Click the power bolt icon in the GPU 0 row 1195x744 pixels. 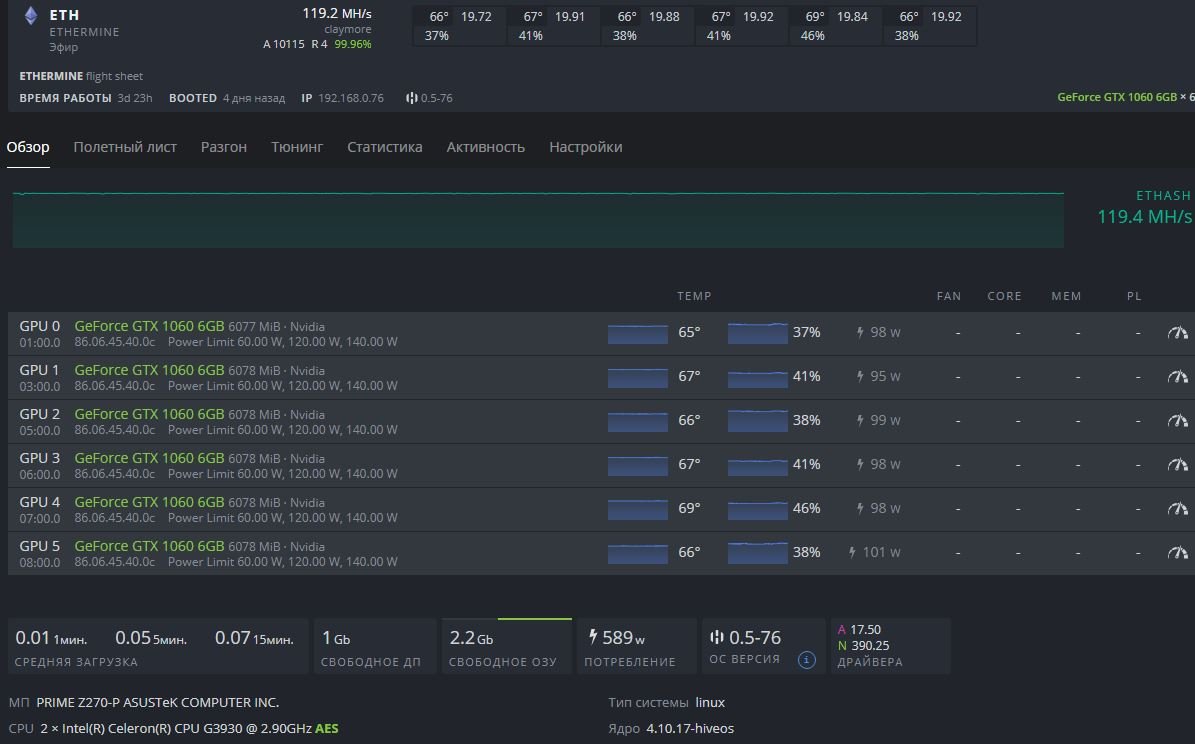860,332
